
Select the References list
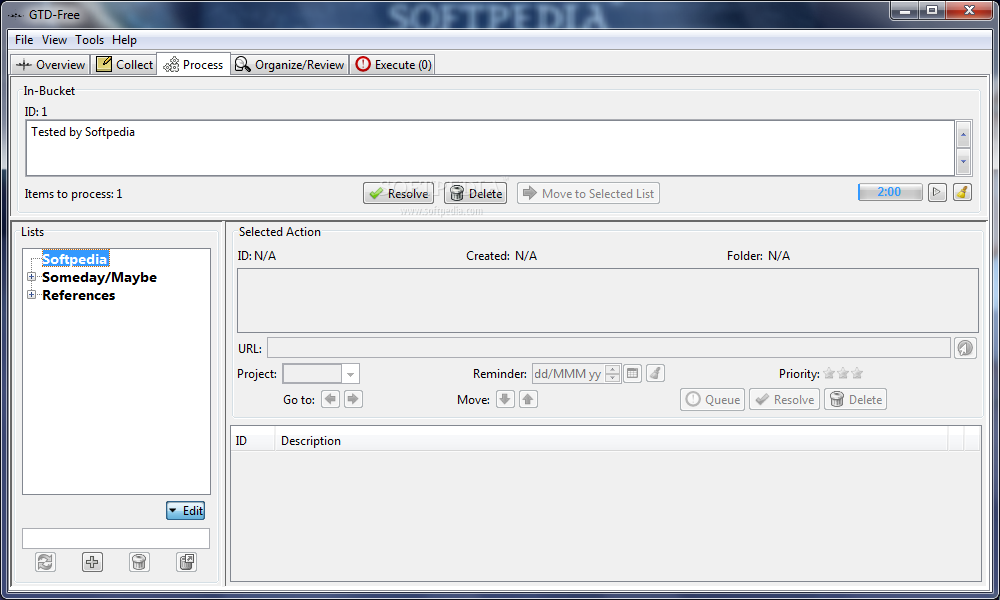coord(78,295)
